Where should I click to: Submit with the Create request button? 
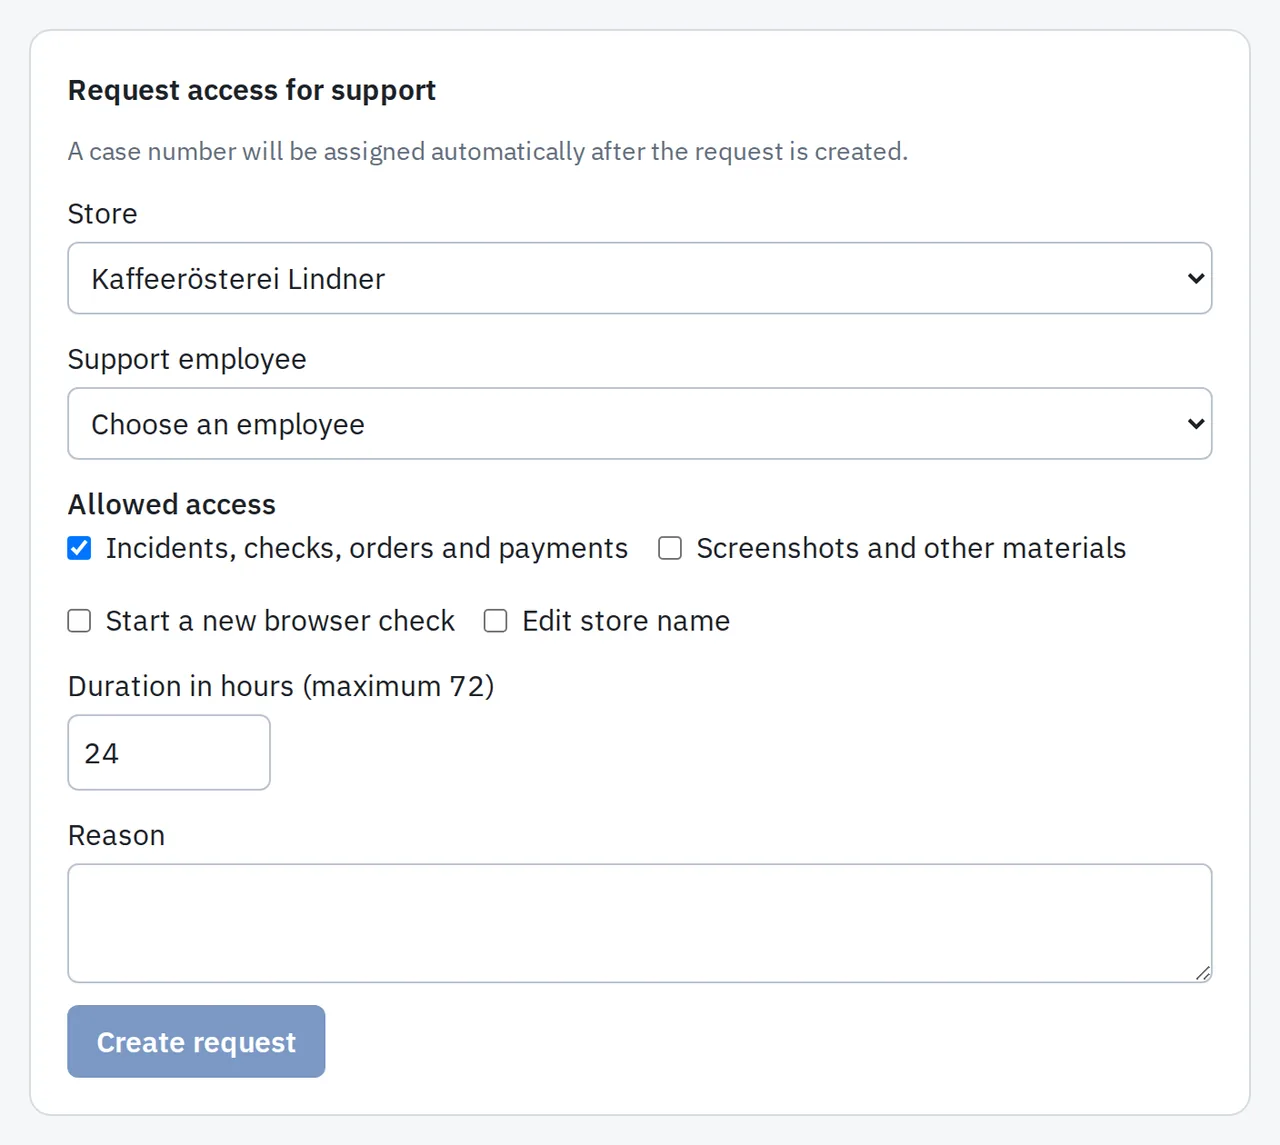[x=196, y=1042]
